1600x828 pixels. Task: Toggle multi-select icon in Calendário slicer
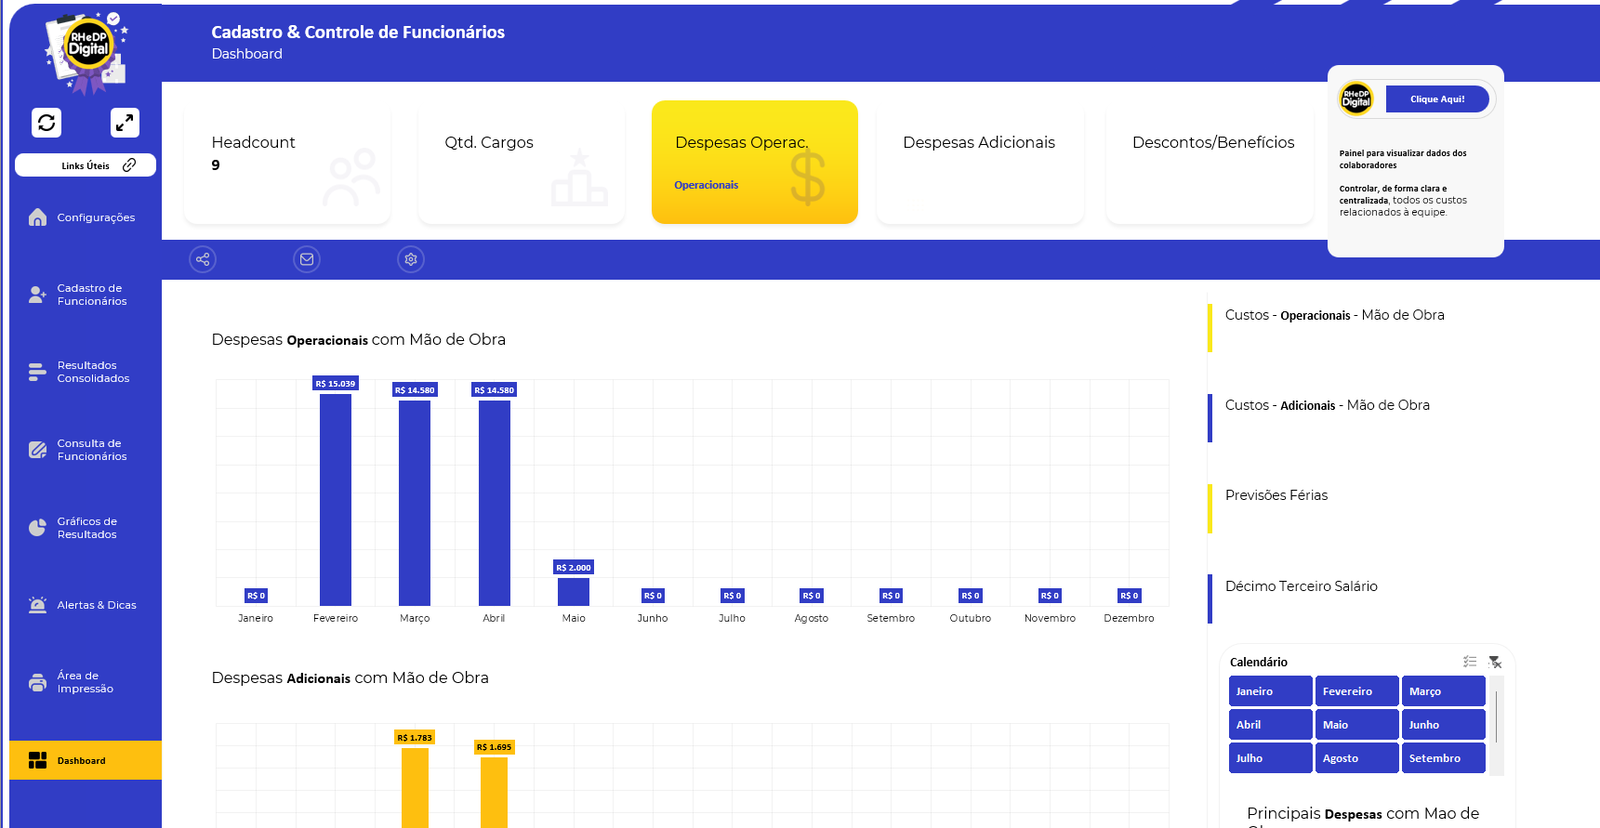1469,662
